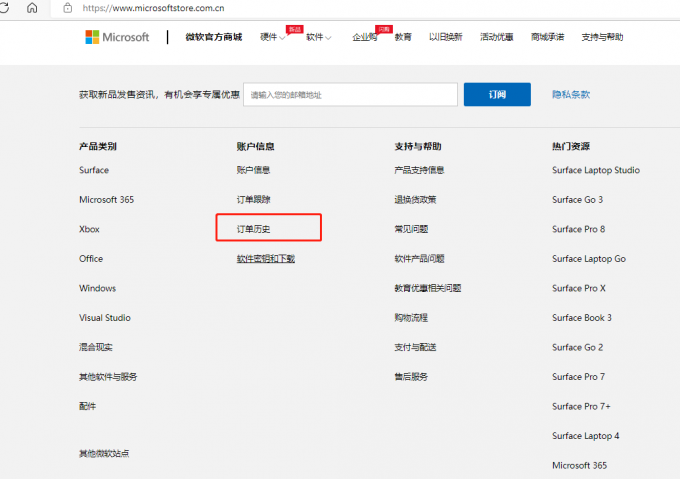Open the Surface Pro X link
This screenshot has width=680, height=479.
pos(579,288)
